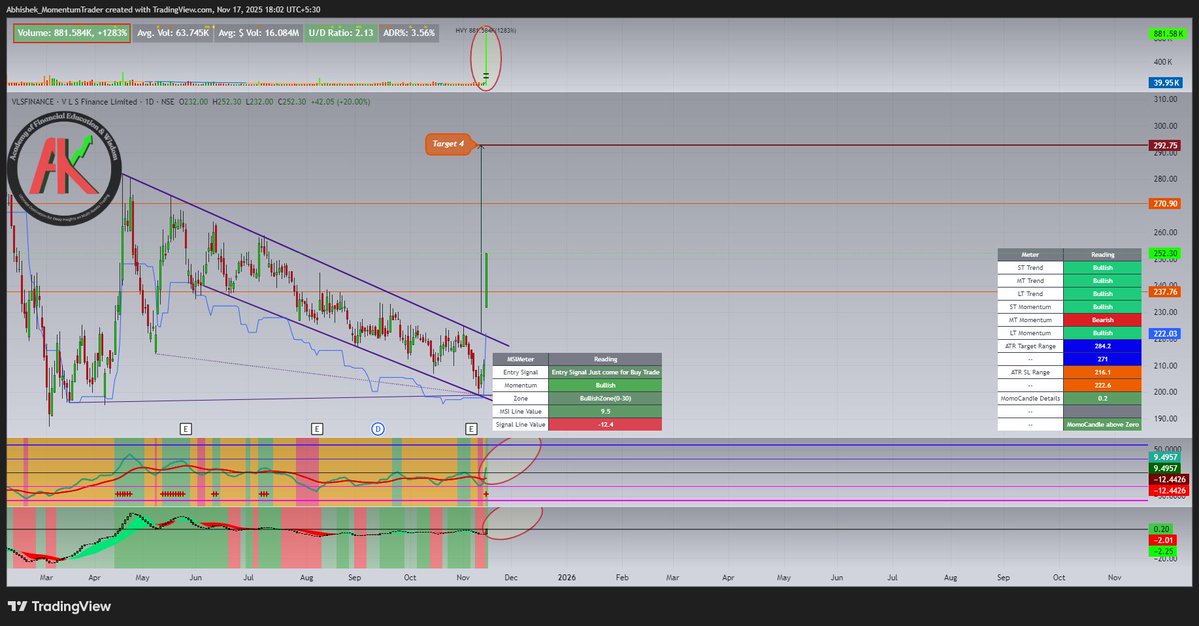The height and width of the screenshot is (626, 1199).
Task: Click the Dec label on the time axis
Action: pyautogui.click(x=510, y=577)
